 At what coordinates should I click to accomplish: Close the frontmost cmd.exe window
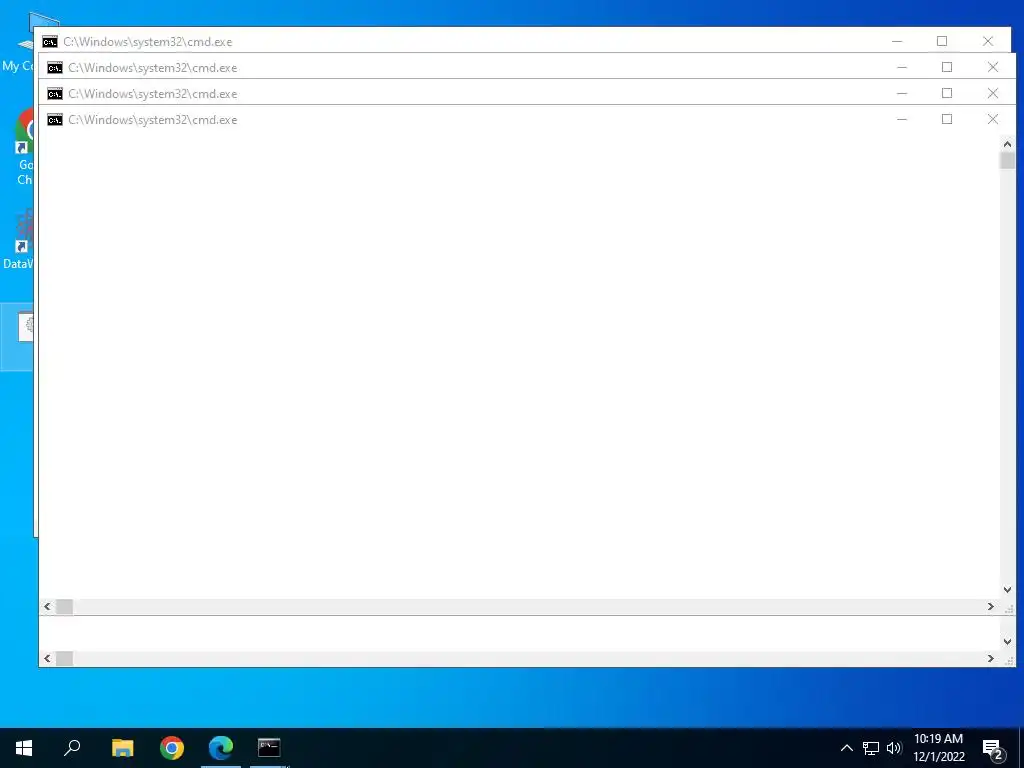click(993, 120)
